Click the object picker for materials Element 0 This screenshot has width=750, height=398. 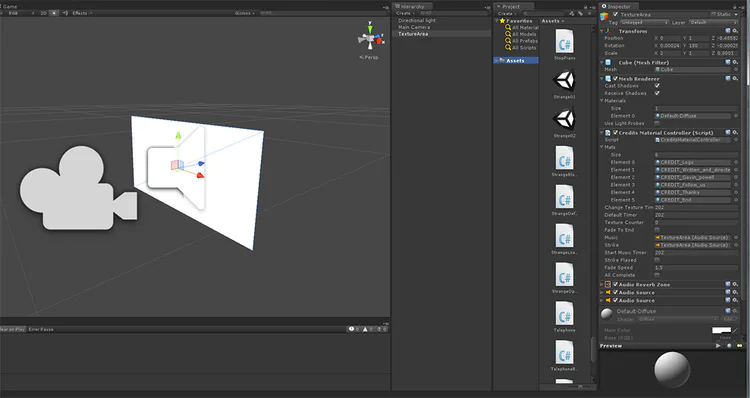pyautogui.click(x=736, y=116)
